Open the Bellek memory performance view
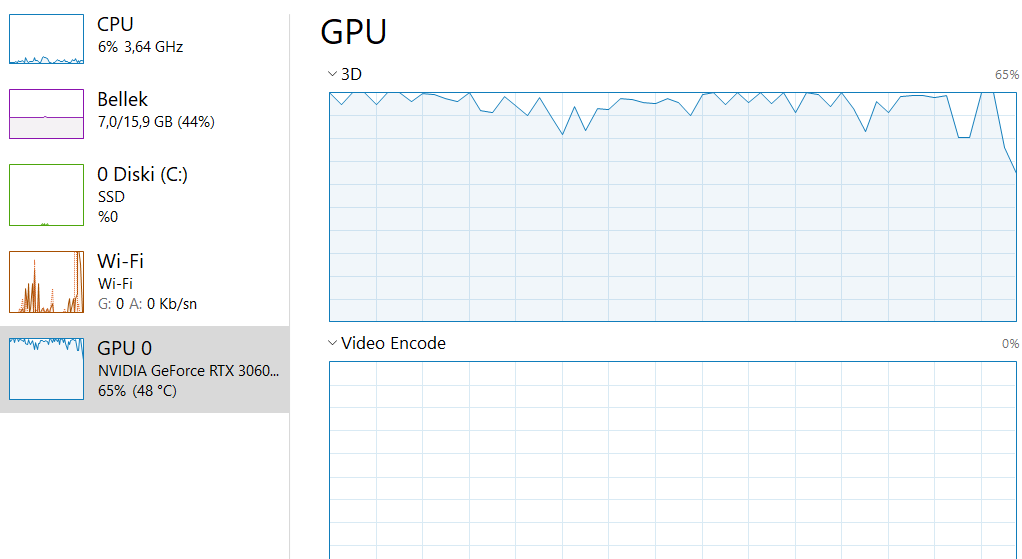 (122, 99)
